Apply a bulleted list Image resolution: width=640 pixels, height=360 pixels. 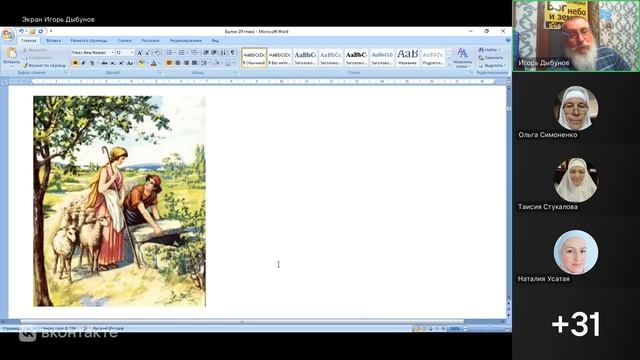[170, 53]
